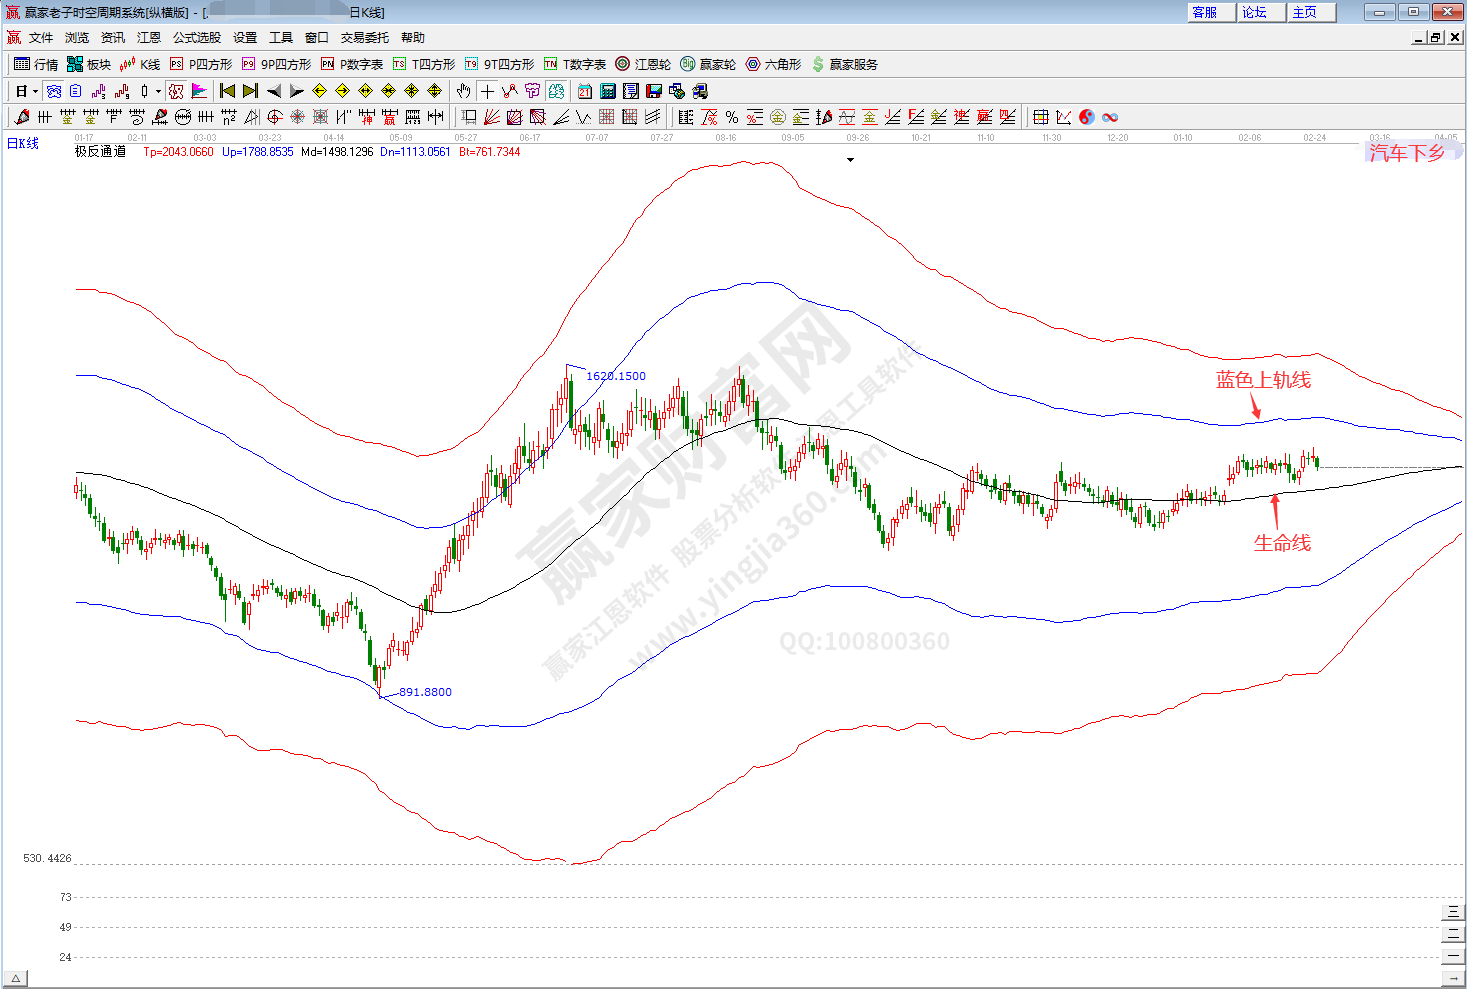Click the blue infinity symbol icon
1467x989 pixels.
1110,117
